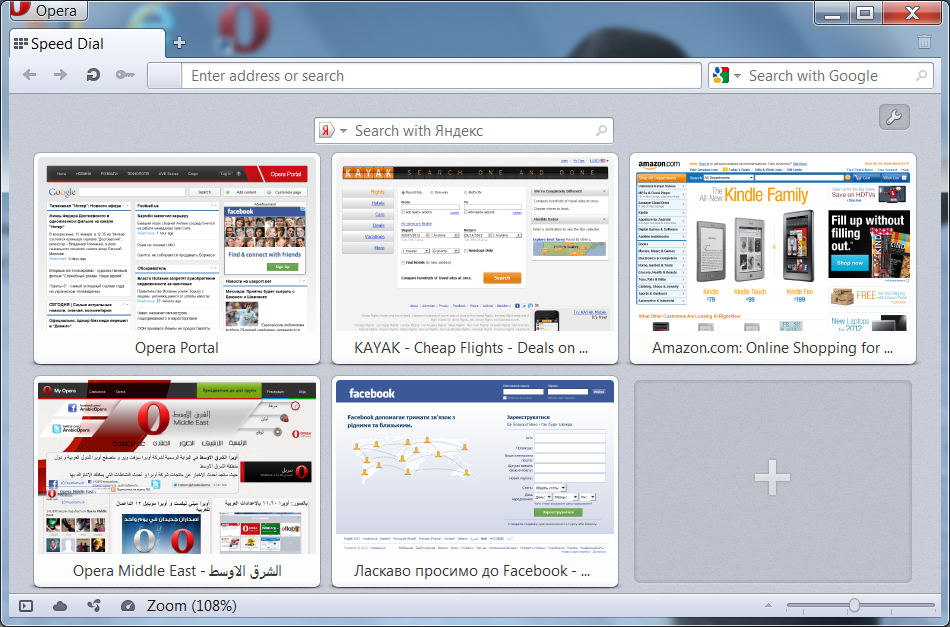Open Opera Link cloud icon
950x627 pixels.
click(60, 606)
